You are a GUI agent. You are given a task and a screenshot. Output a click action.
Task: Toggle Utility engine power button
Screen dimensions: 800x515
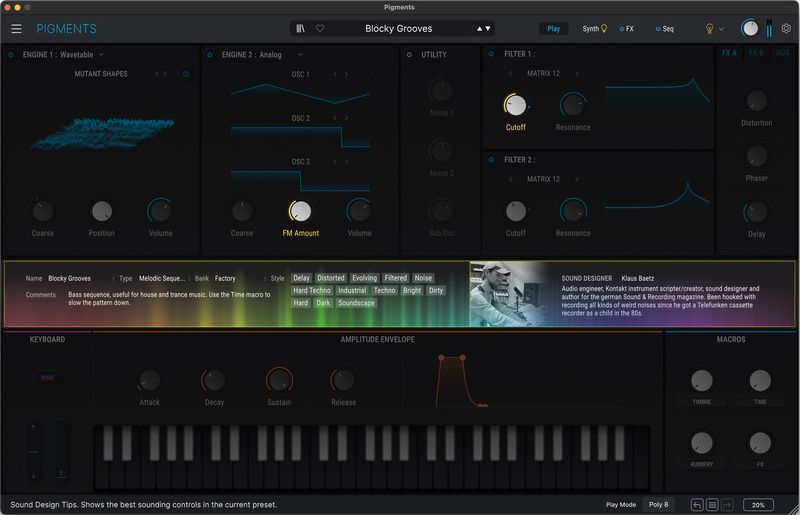(409, 55)
